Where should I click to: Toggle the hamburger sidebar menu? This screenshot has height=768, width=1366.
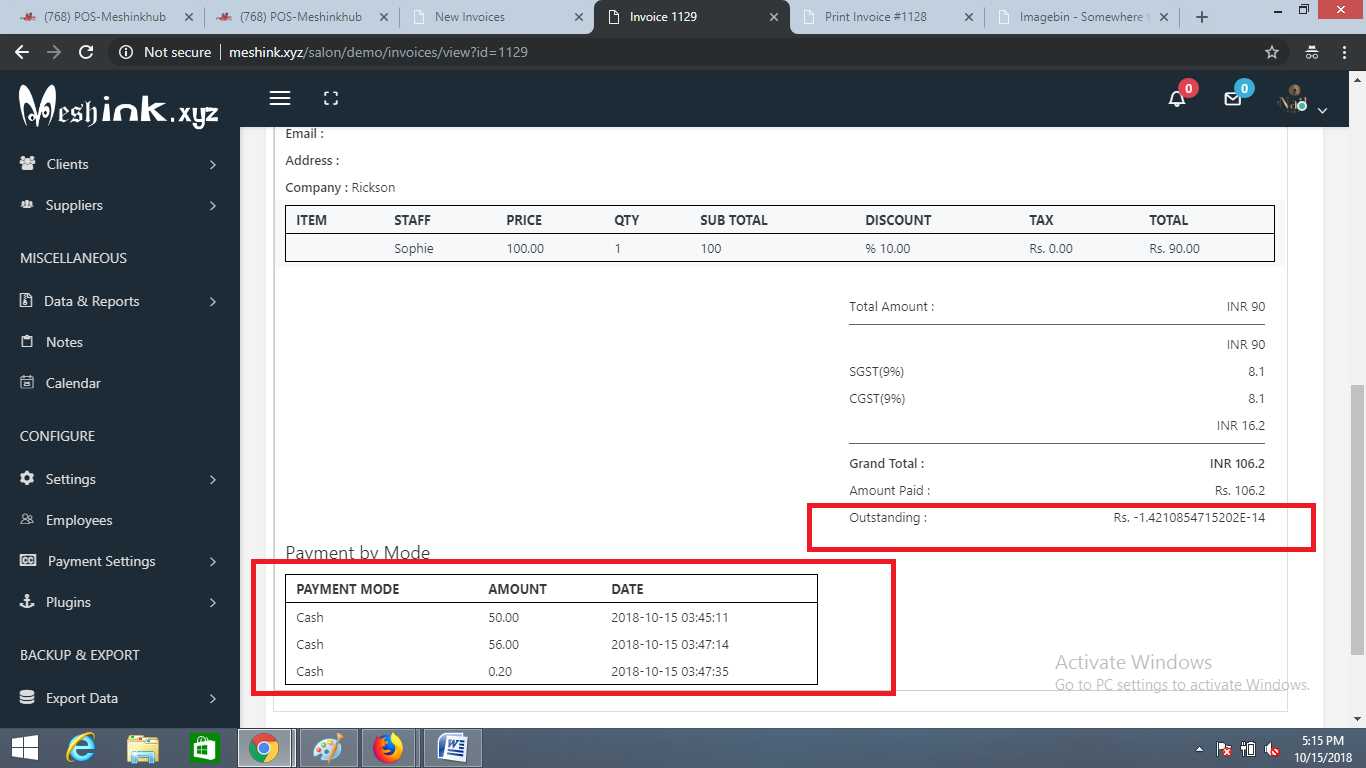point(280,98)
